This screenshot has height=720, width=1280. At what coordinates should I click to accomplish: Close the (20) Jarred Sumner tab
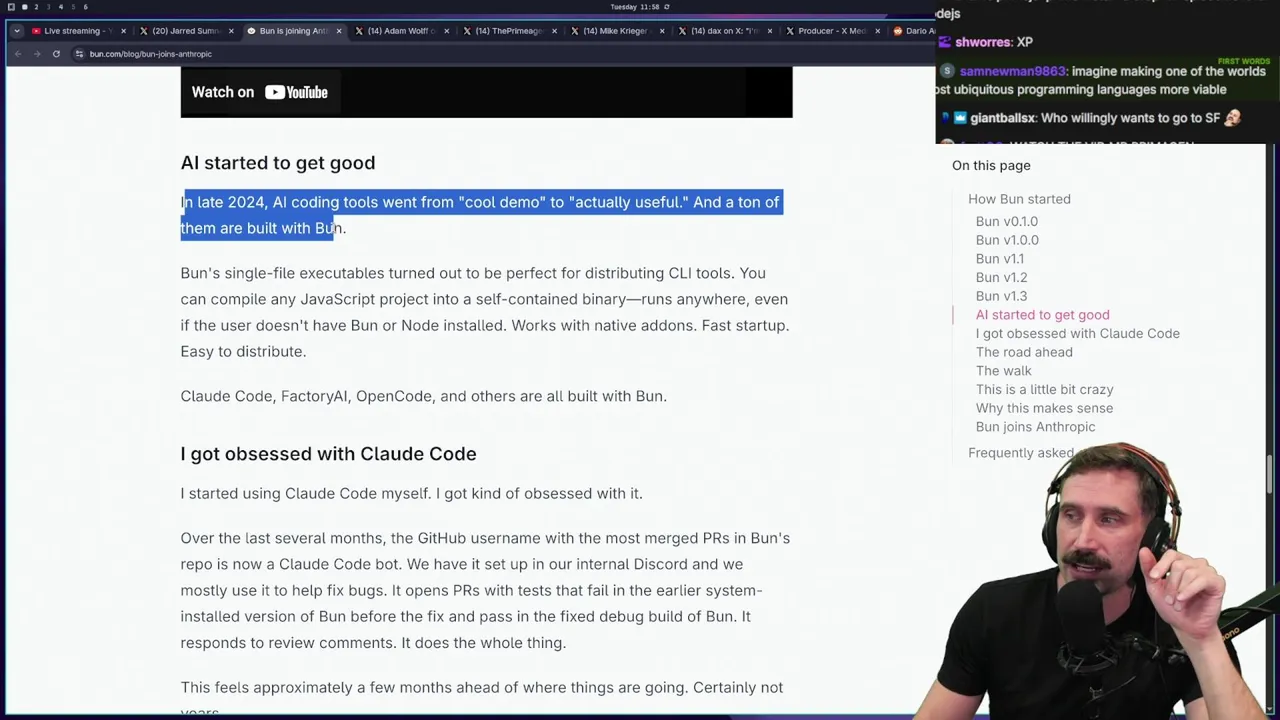tap(231, 31)
